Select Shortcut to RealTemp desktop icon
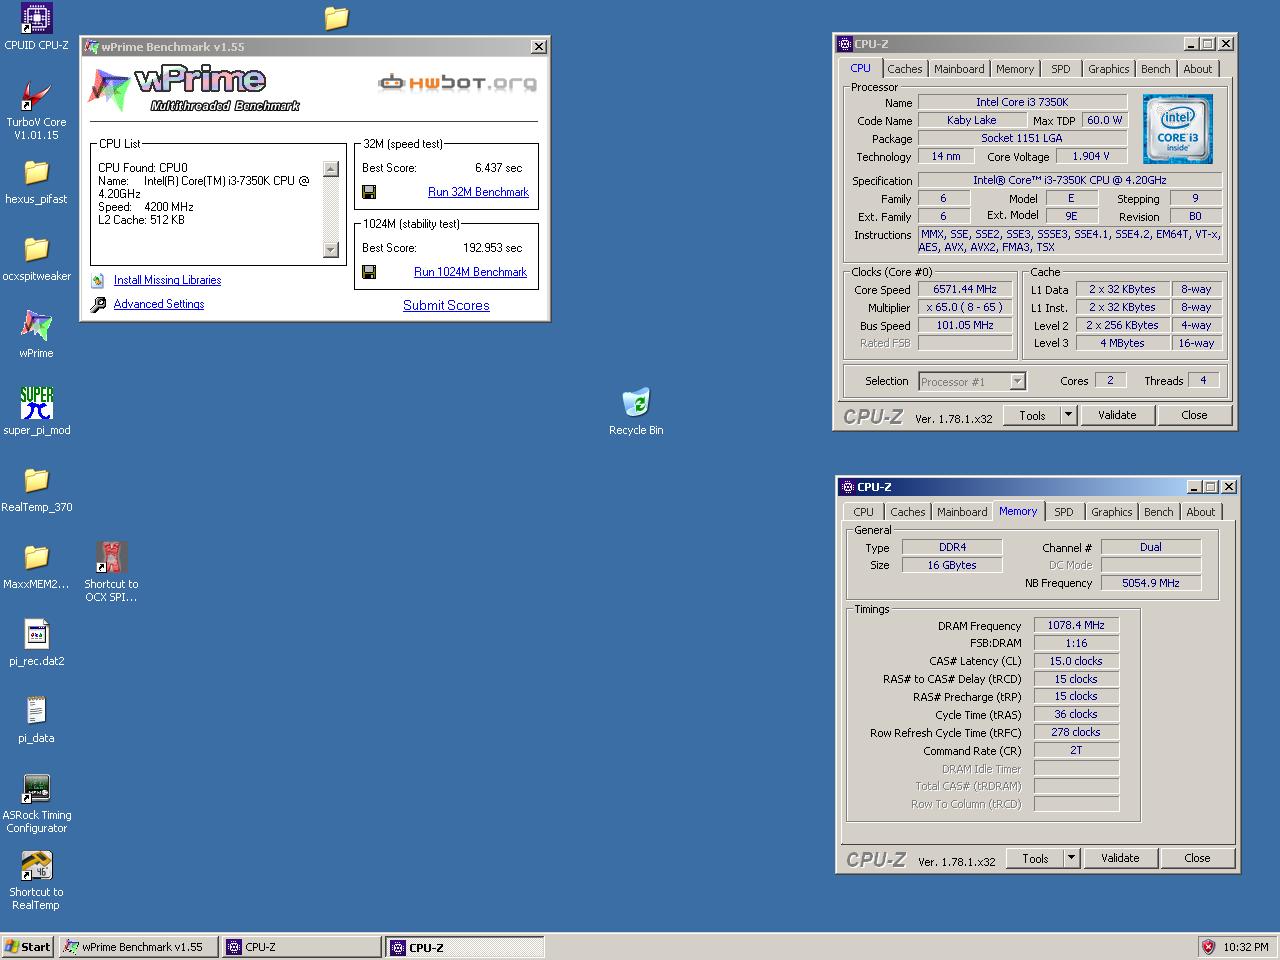 (x=36, y=865)
